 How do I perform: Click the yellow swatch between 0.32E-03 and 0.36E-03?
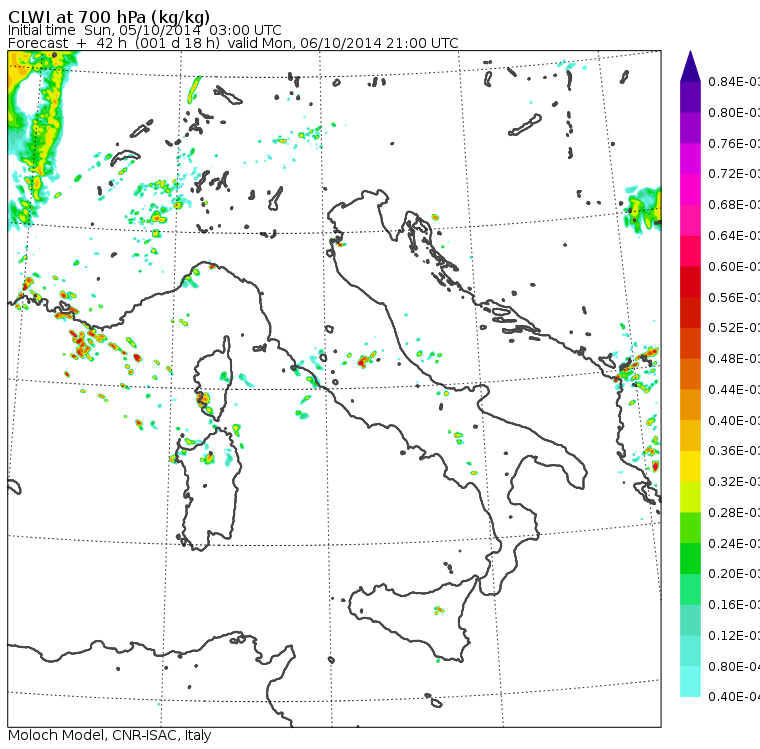click(x=690, y=466)
